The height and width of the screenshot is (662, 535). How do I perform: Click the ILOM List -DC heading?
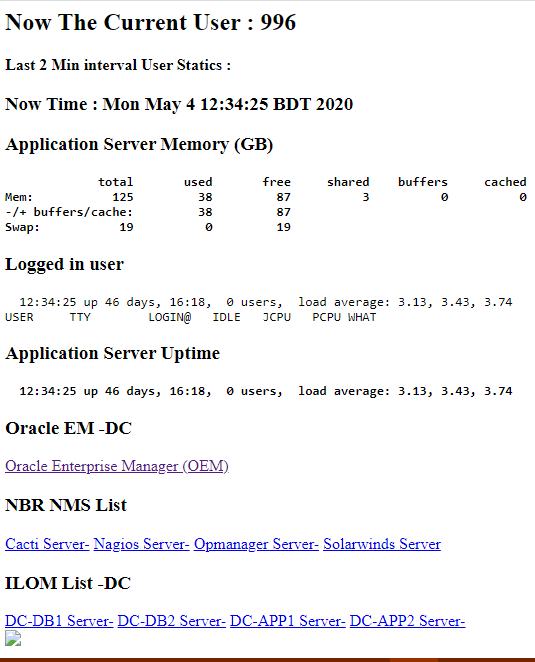tap(68, 583)
